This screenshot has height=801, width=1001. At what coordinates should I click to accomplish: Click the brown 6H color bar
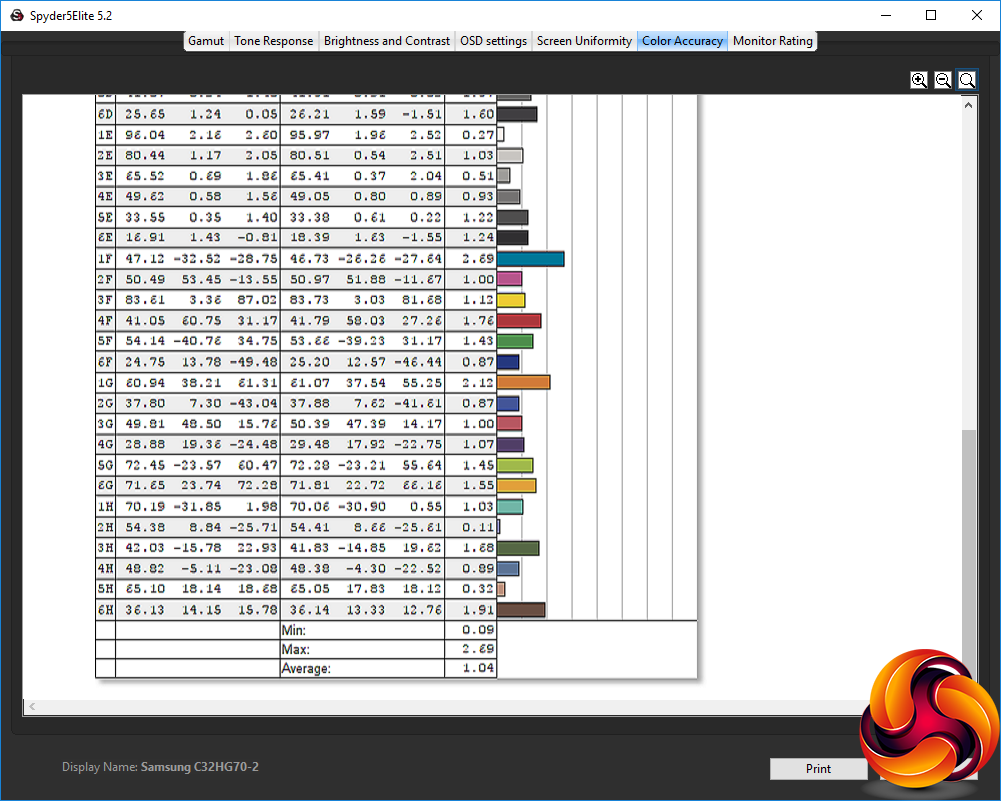521,610
